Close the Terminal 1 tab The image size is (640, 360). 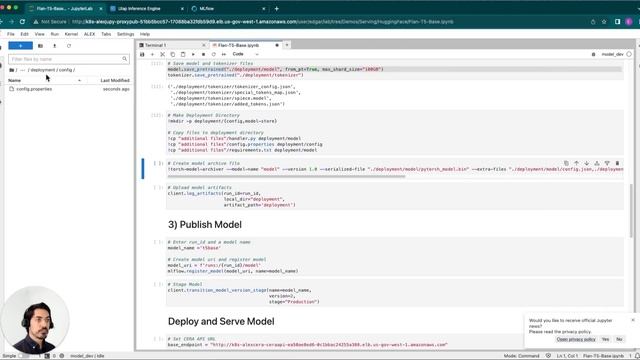pos(204,45)
